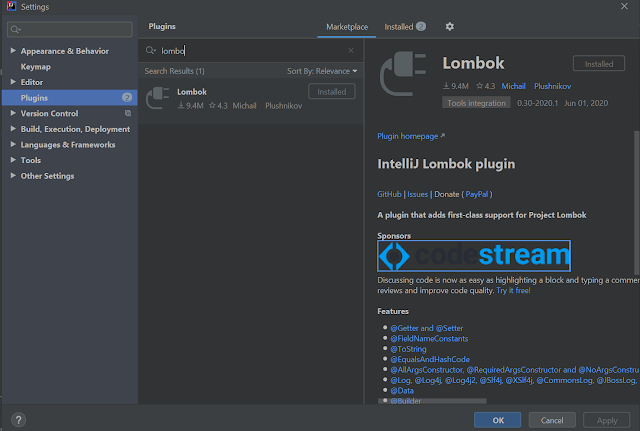Click the magnifier icon in plugin search
This screenshot has width=640, height=431.
coord(151,50)
